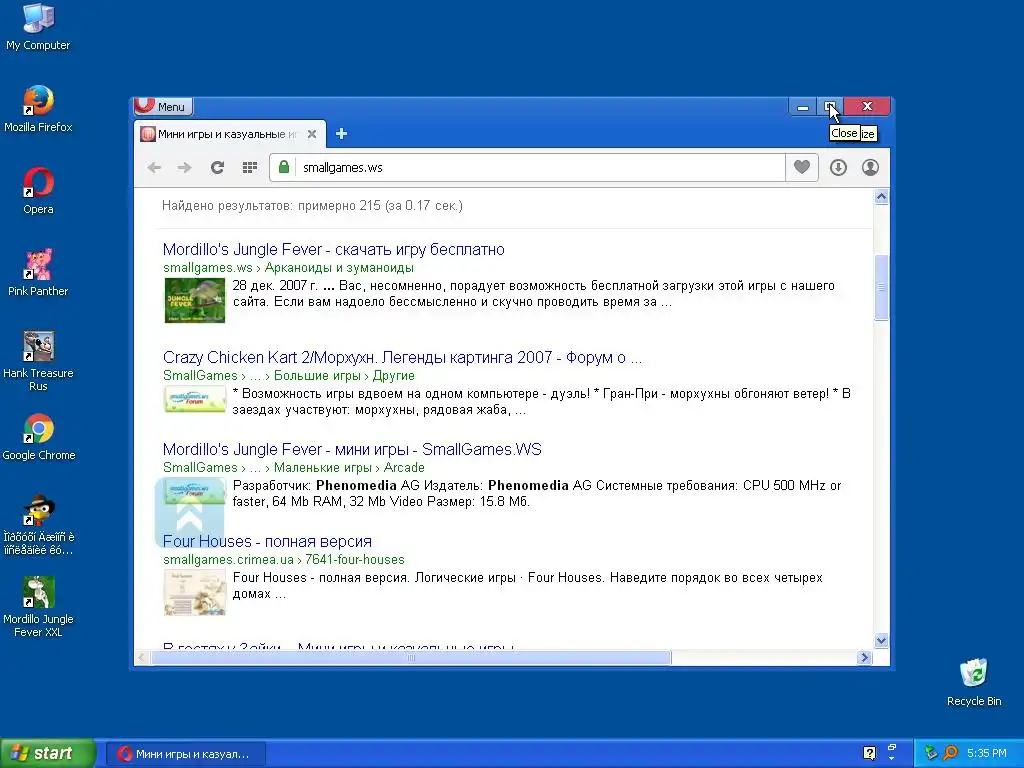Click the orange magnifier tray icon

point(950,753)
